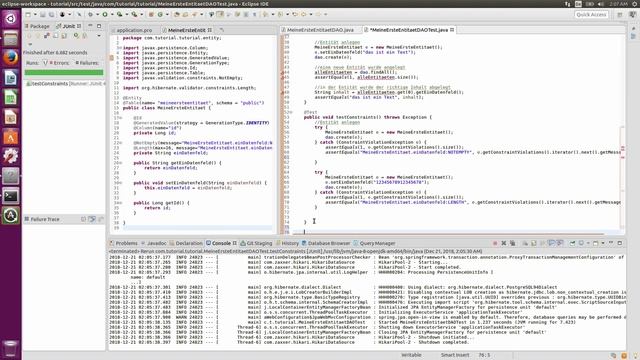The image size is (640, 360).
Task: Click the green JUnit progress bar
Action: 64,73
